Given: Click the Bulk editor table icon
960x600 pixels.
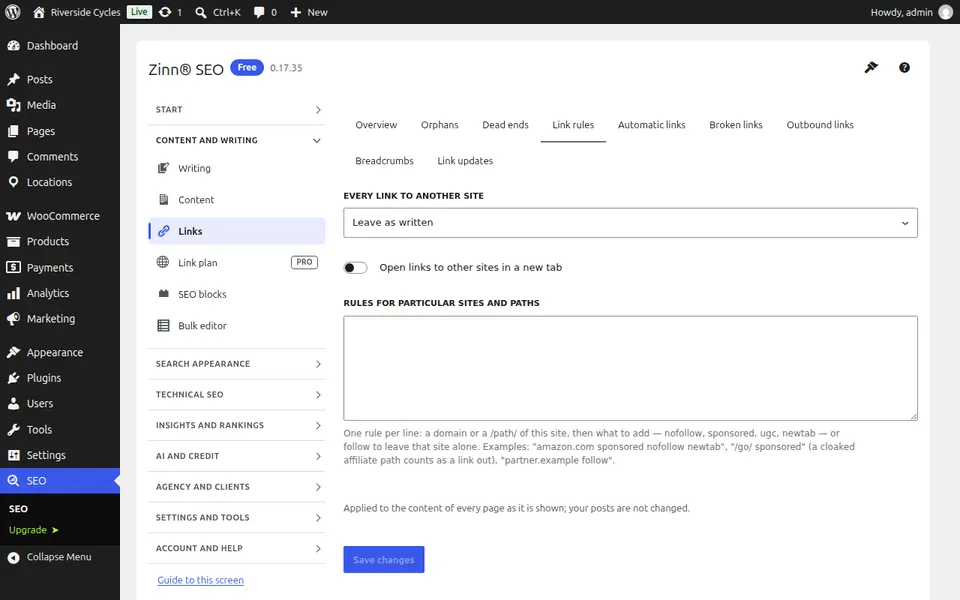Looking at the screenshot, I should (x=163, y=325).
